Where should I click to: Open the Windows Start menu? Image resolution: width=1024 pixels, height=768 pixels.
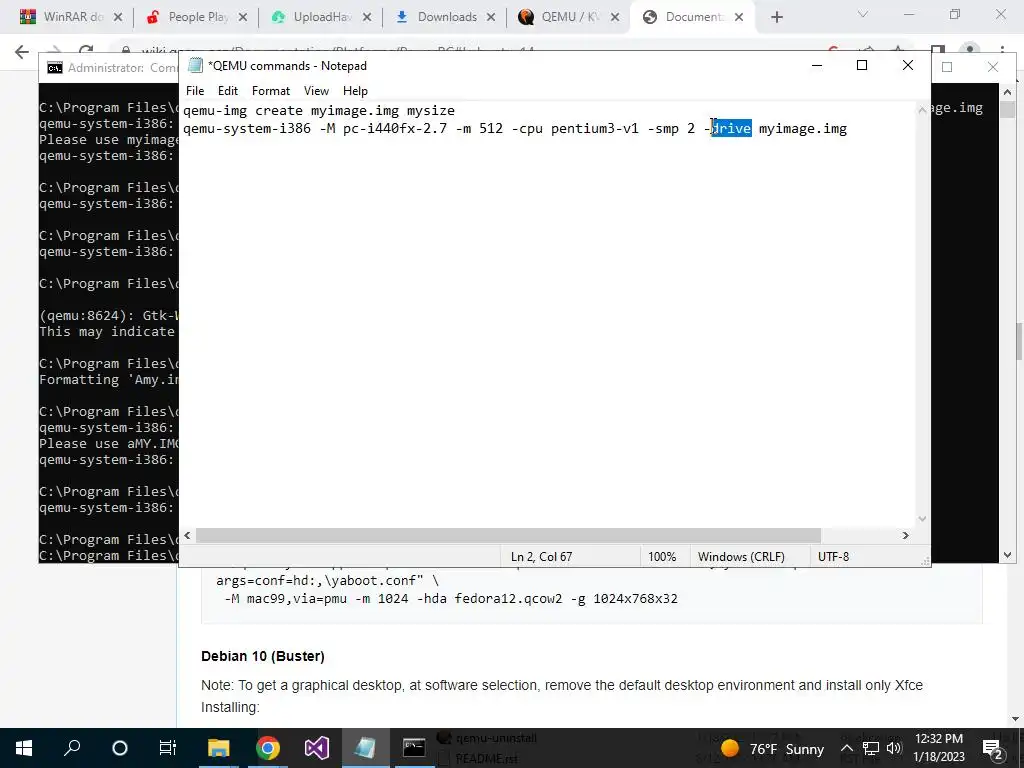24,748
